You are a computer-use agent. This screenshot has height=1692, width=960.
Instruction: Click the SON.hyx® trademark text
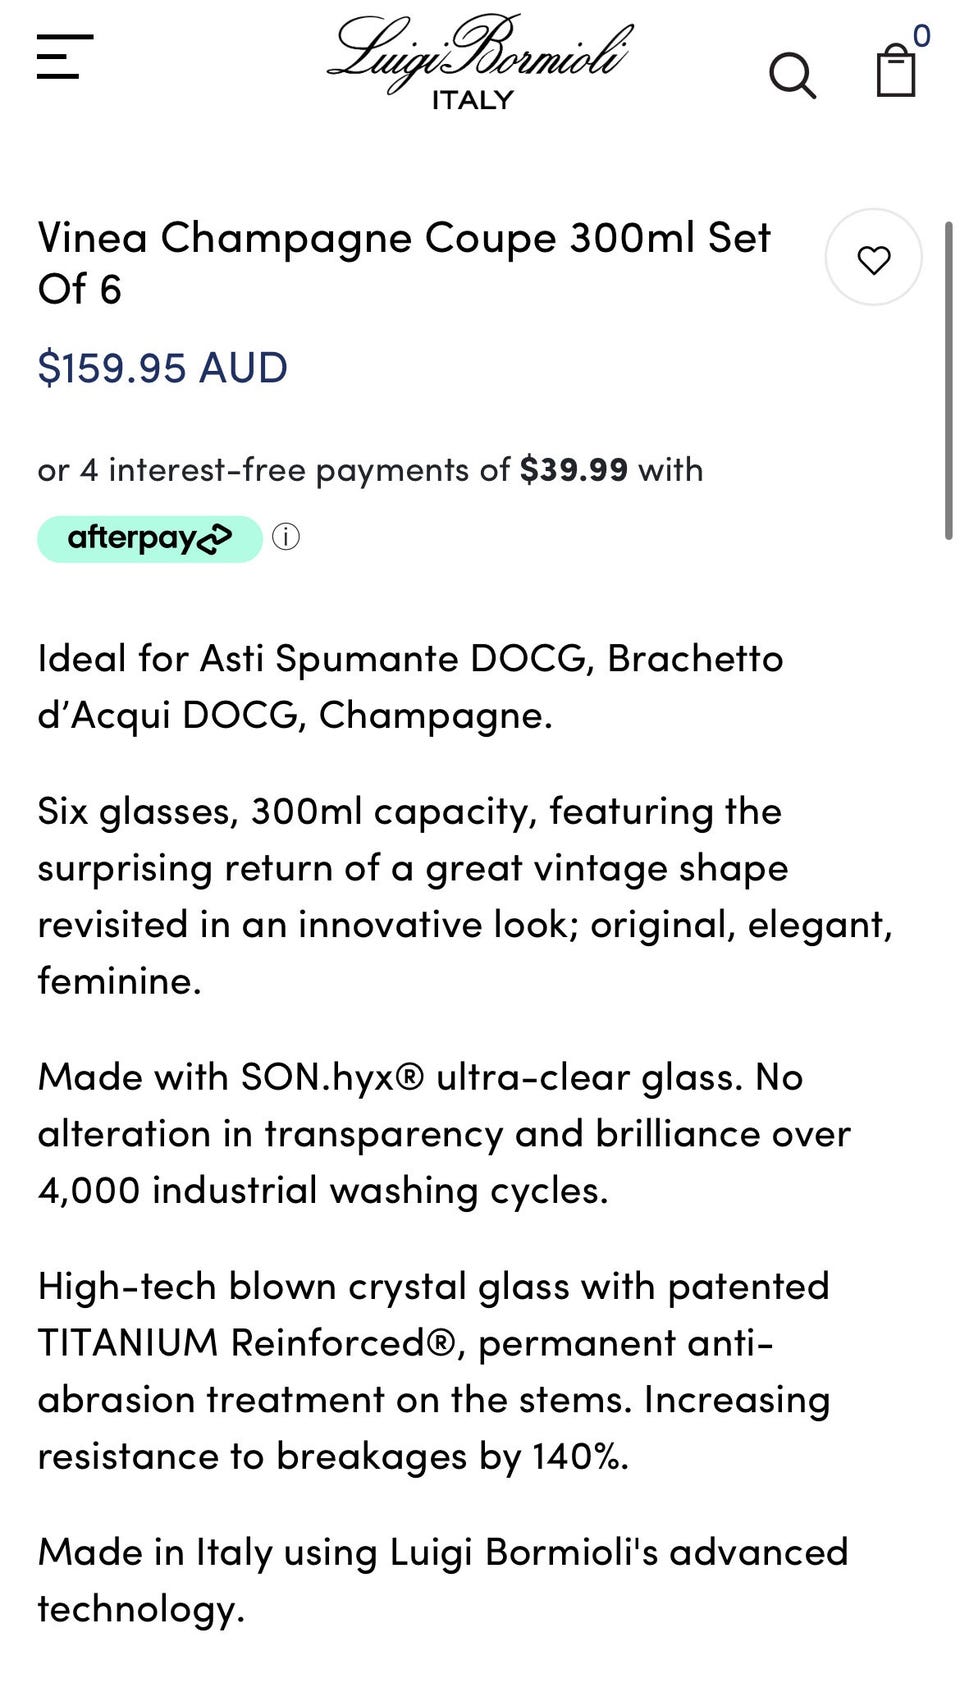click(332, 1077)
